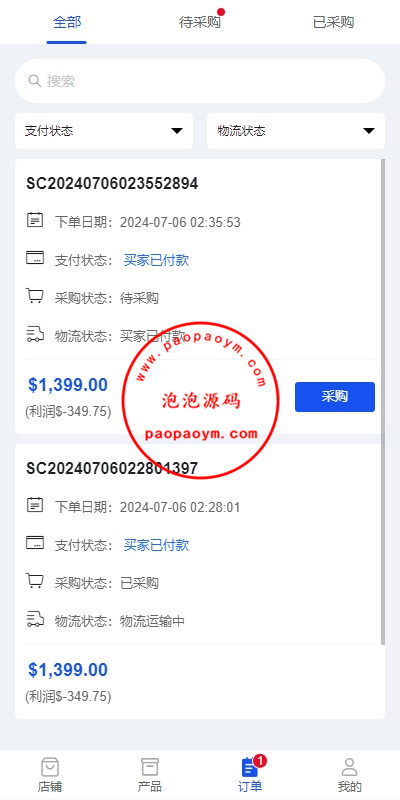The image size is (400, 800).
Task: Click calendar icon beside 2024-07-06 02:35:53
Action: [x=35, y=220]
